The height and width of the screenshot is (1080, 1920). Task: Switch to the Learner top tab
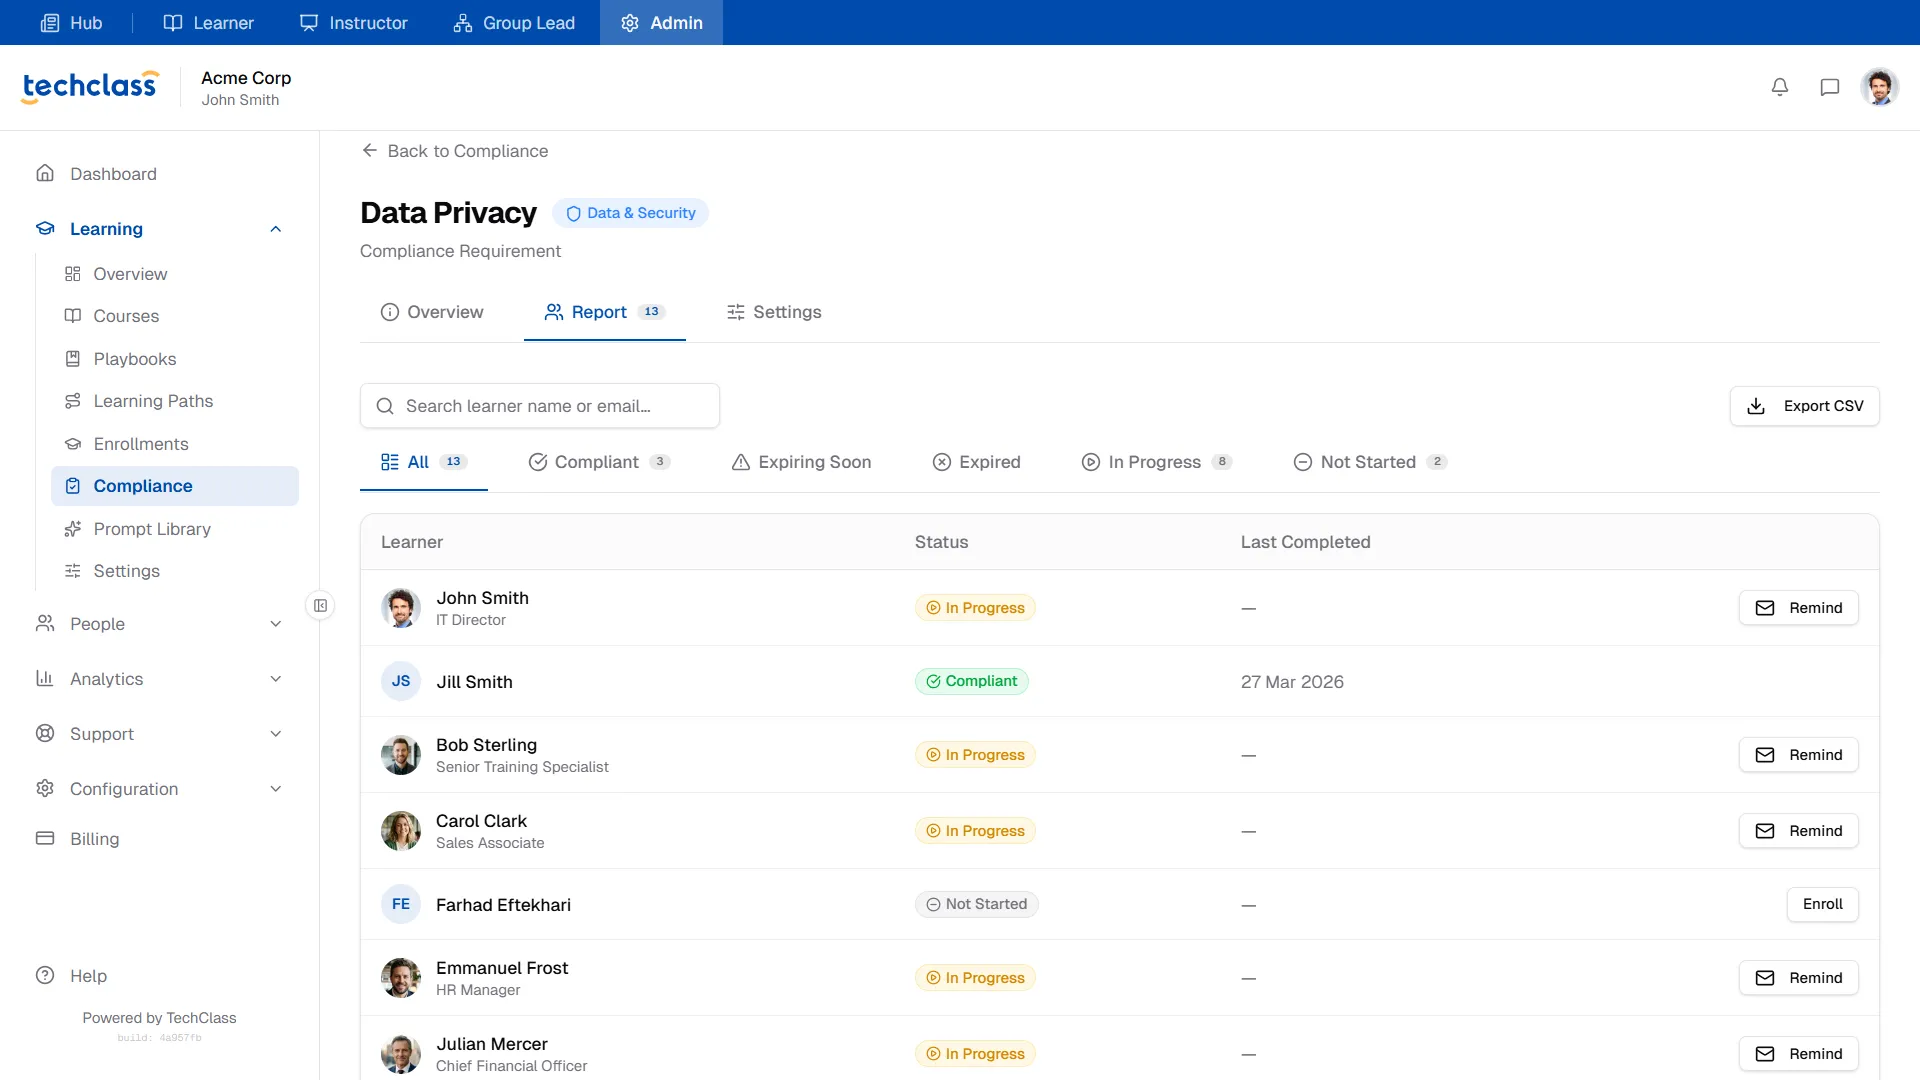pos(208,22)
